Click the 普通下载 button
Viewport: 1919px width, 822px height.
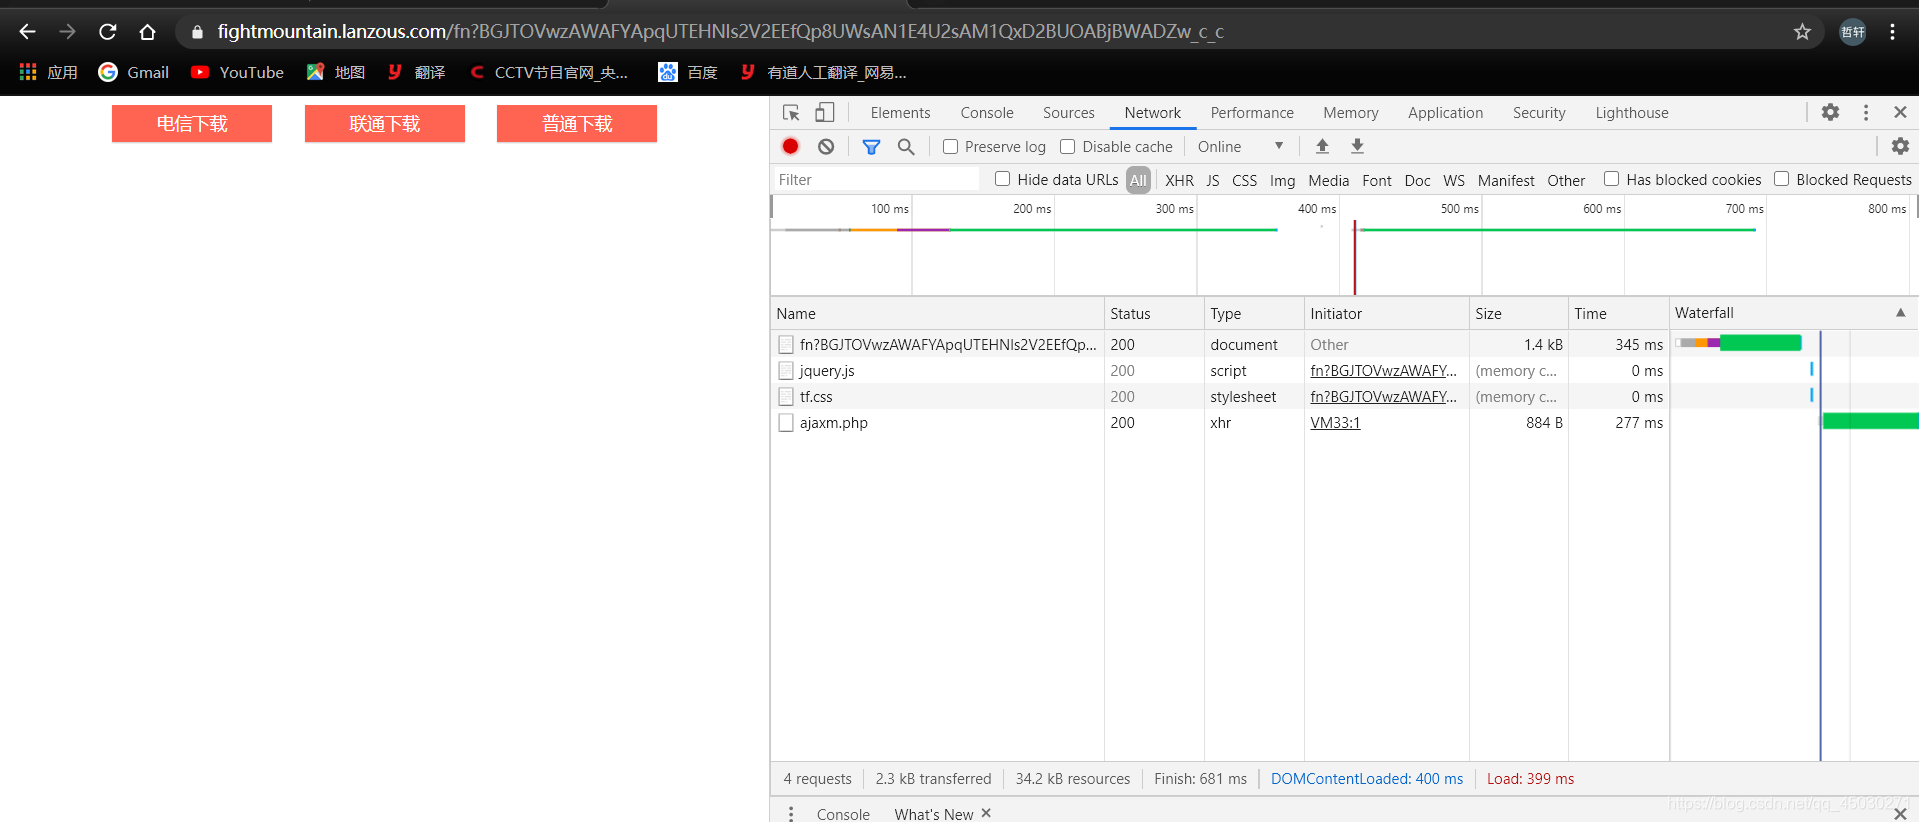(x=577, y=124)
